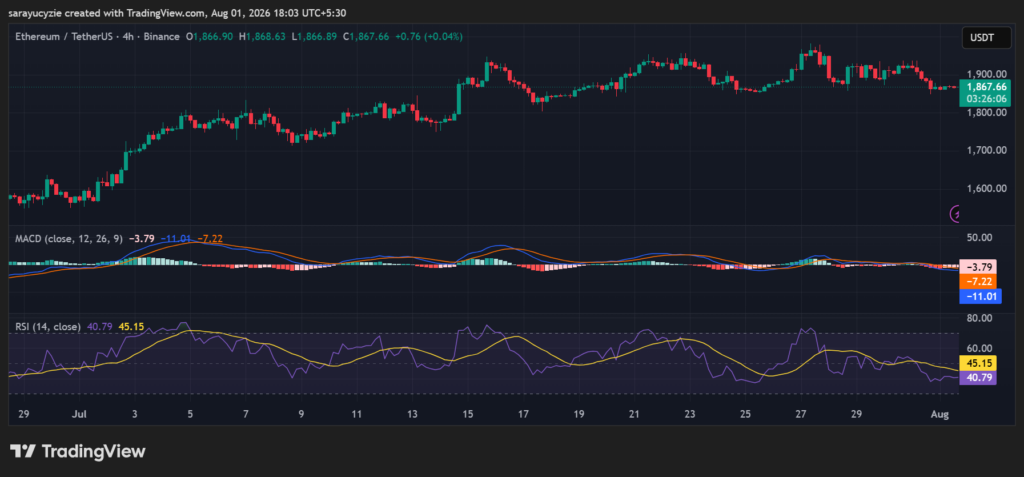1024x477 pixels.
Task: Click the 11 date label on time axis
Action: pyautogui.click(x=357, y=414)
